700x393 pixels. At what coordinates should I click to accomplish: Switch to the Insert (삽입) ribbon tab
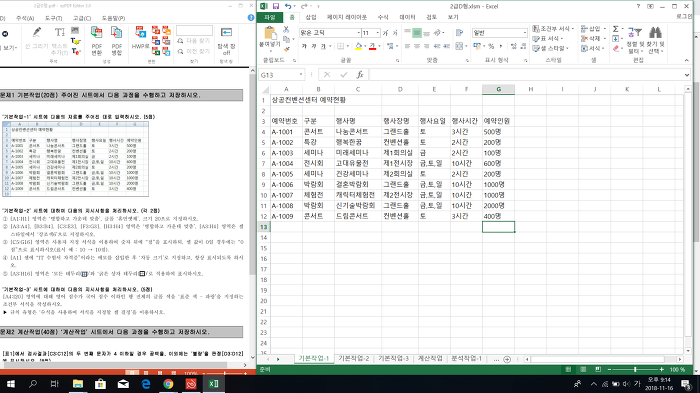coord(311,17)
